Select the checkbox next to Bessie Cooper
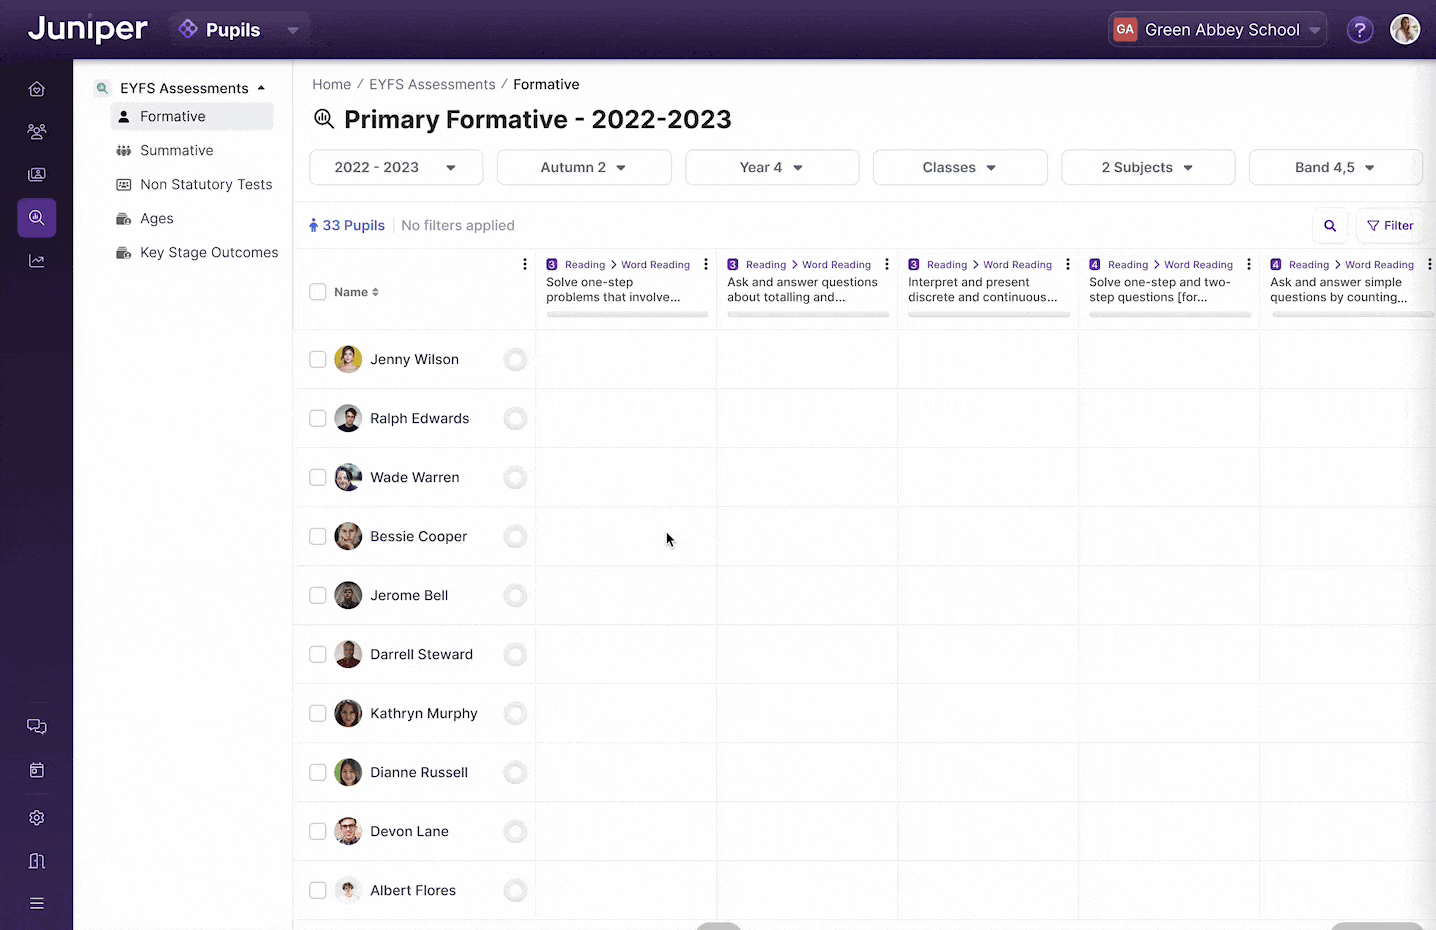Viewport: 1436px width, 930px height. tap(318, 536)
